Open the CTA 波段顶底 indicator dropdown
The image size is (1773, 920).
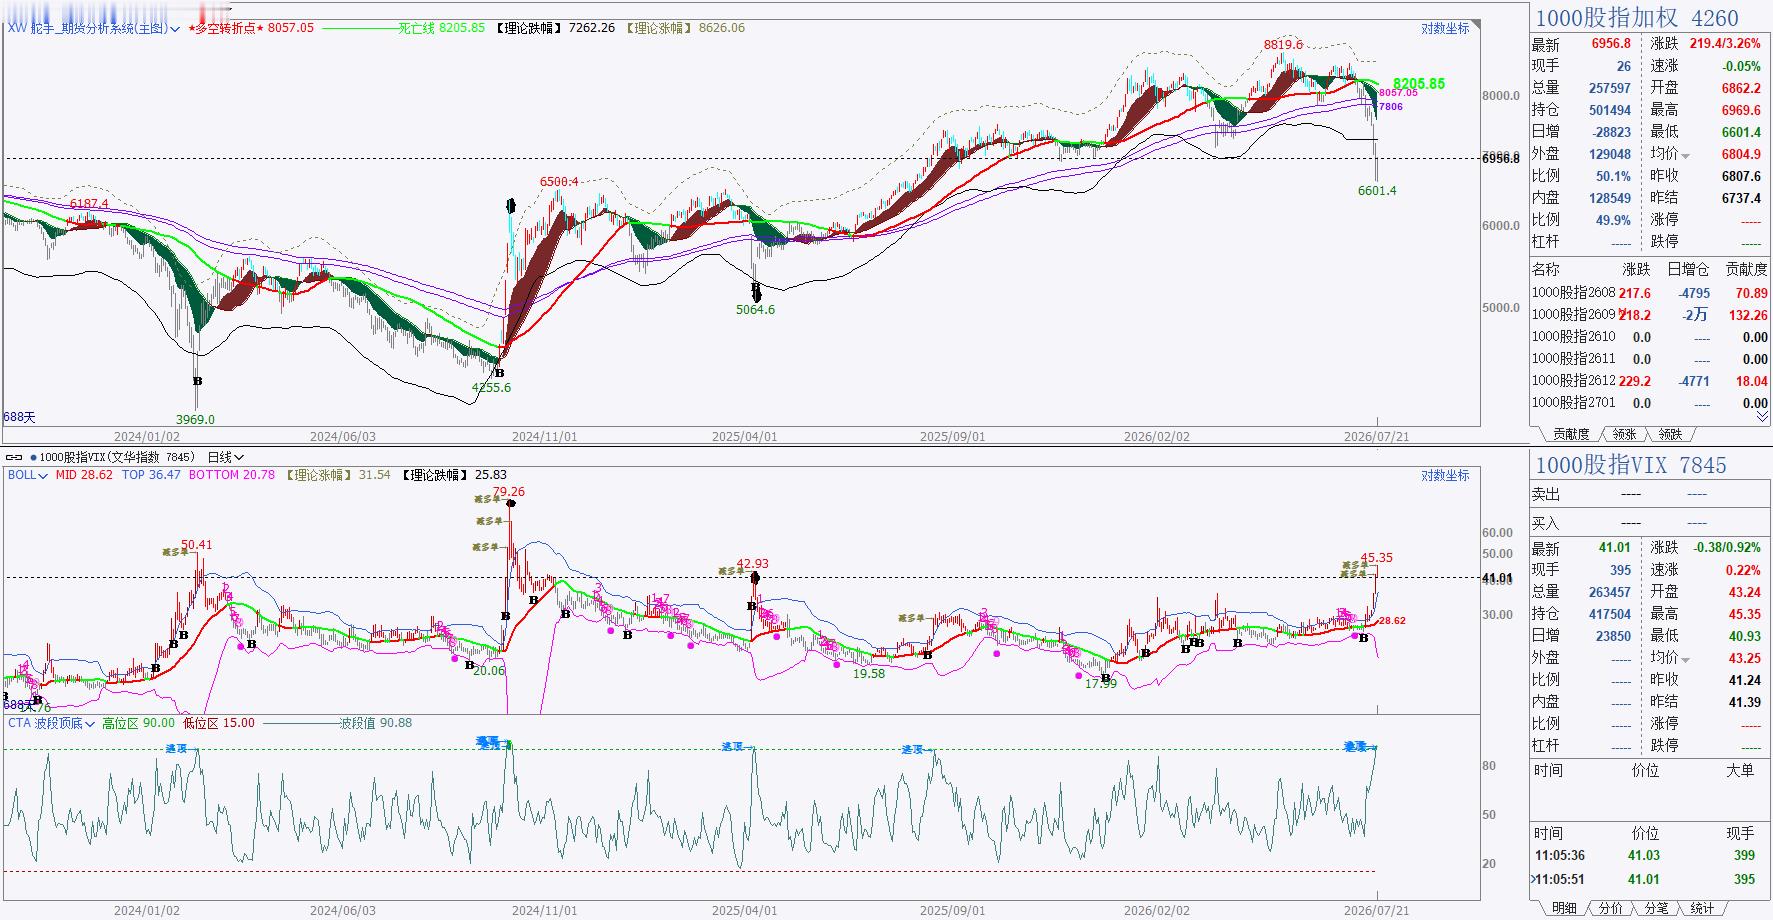(51, 723)
